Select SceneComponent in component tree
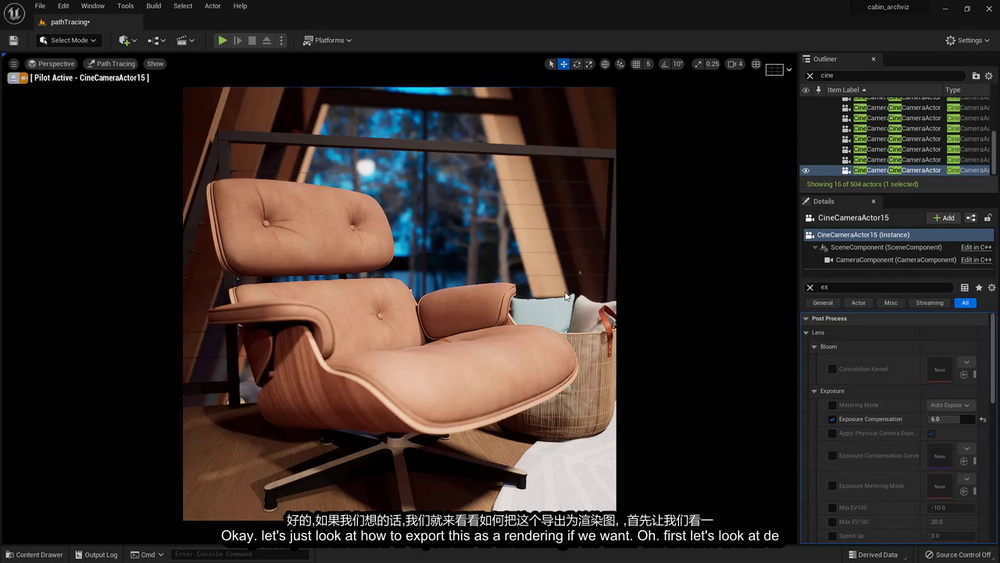This screenshot has width=1000, height=563. [885, 247]
